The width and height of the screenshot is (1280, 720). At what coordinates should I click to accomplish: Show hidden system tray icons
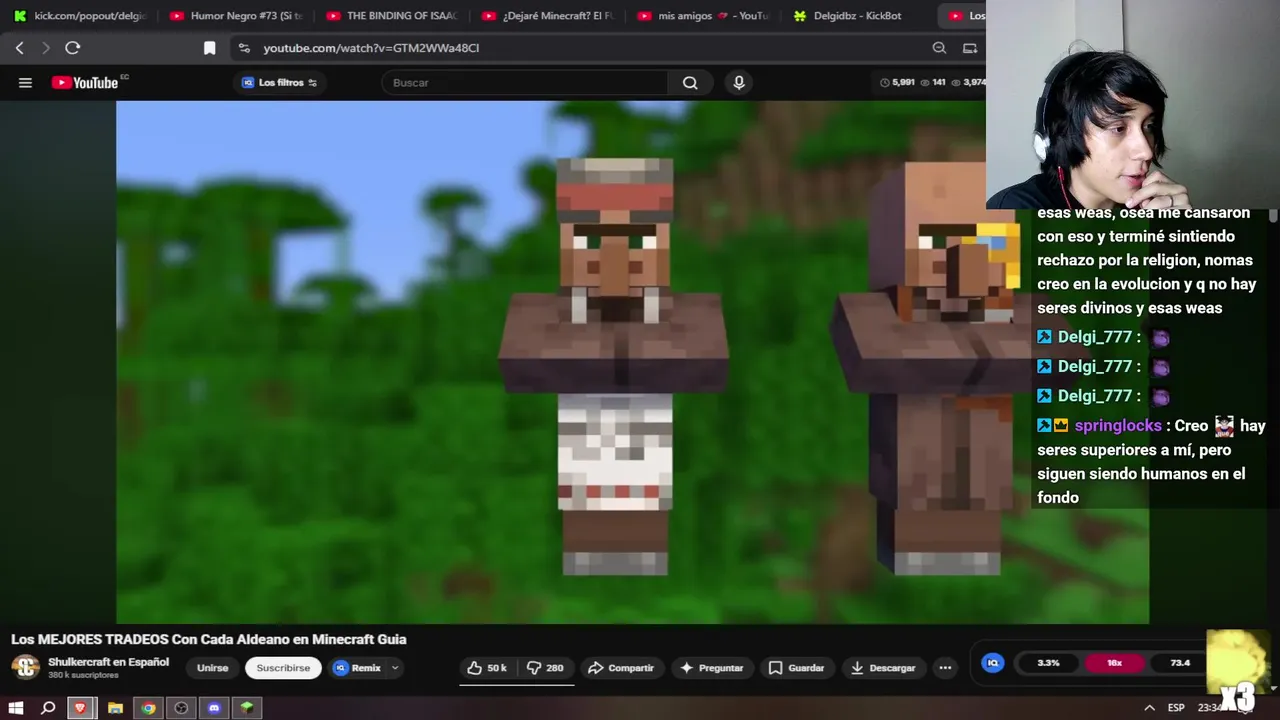click(1149, 708)
